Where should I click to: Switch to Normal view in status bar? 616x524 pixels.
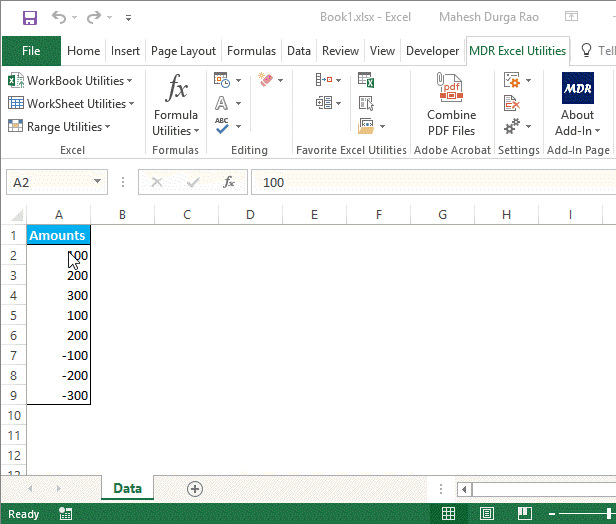448,513
